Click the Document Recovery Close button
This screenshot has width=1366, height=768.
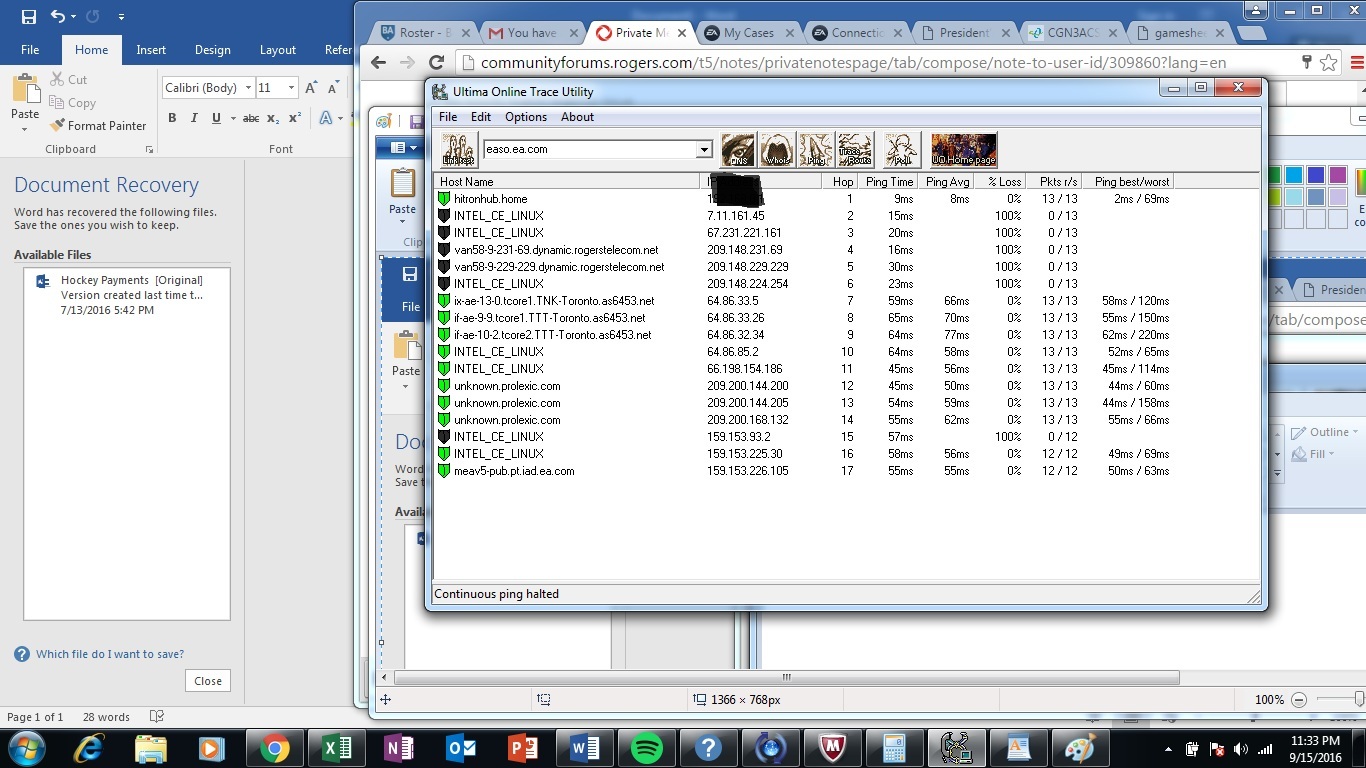click(208, 681)
